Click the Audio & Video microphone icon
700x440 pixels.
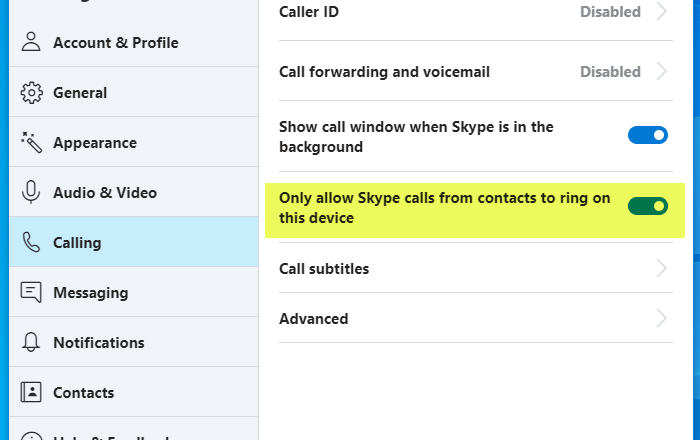point(31,192)
